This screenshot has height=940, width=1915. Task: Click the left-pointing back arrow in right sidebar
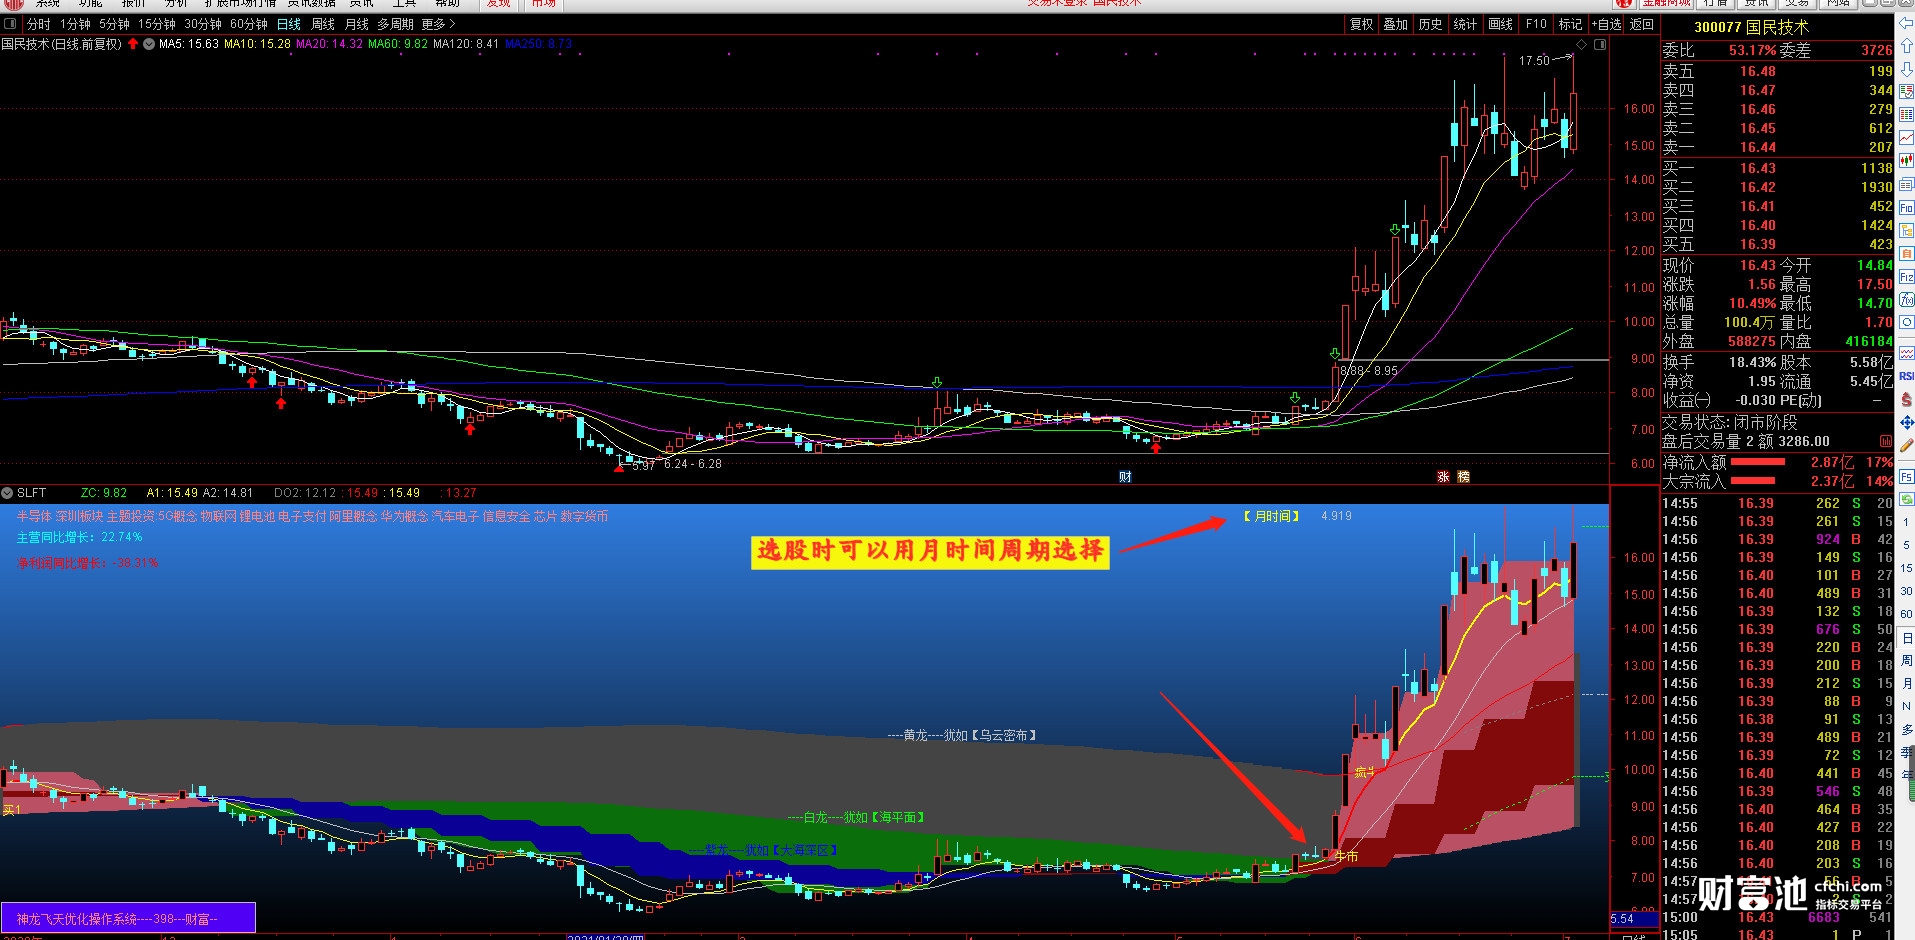1906,21
